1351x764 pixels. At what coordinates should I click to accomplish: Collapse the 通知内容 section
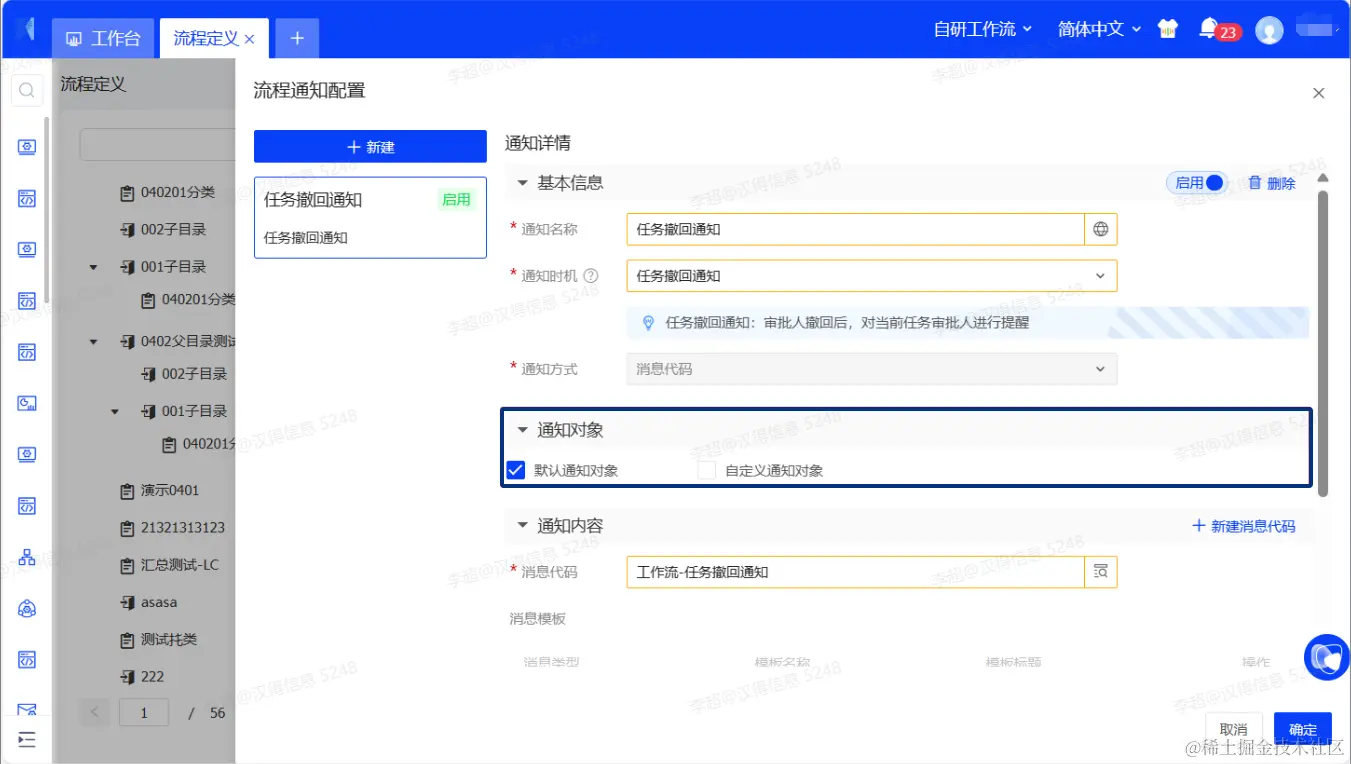[522, 526]
